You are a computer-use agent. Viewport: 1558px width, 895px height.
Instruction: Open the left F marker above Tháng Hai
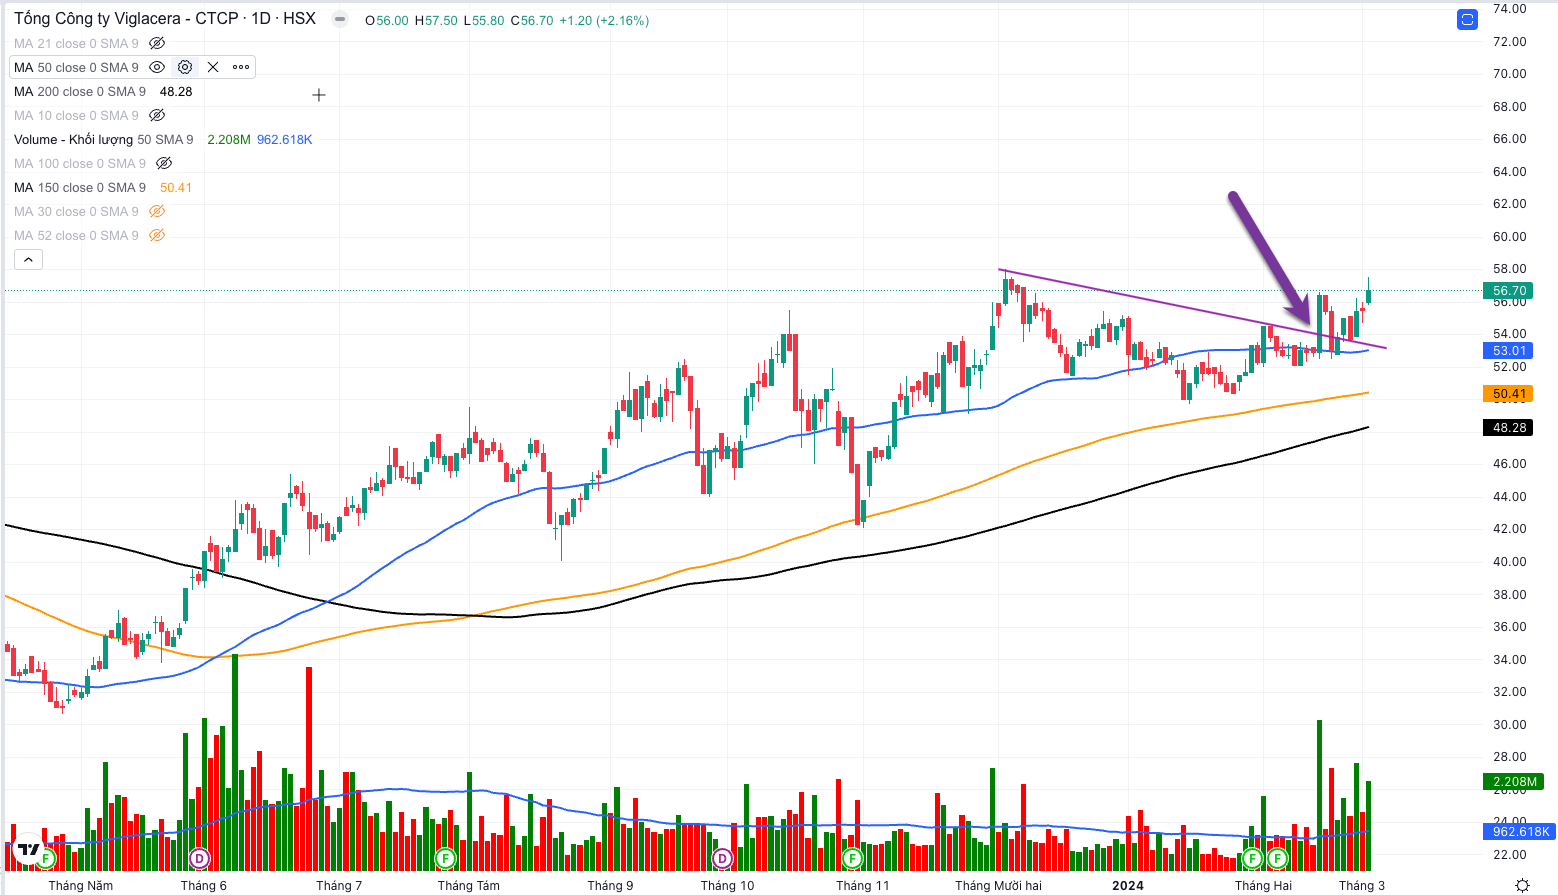[1252, 858]
